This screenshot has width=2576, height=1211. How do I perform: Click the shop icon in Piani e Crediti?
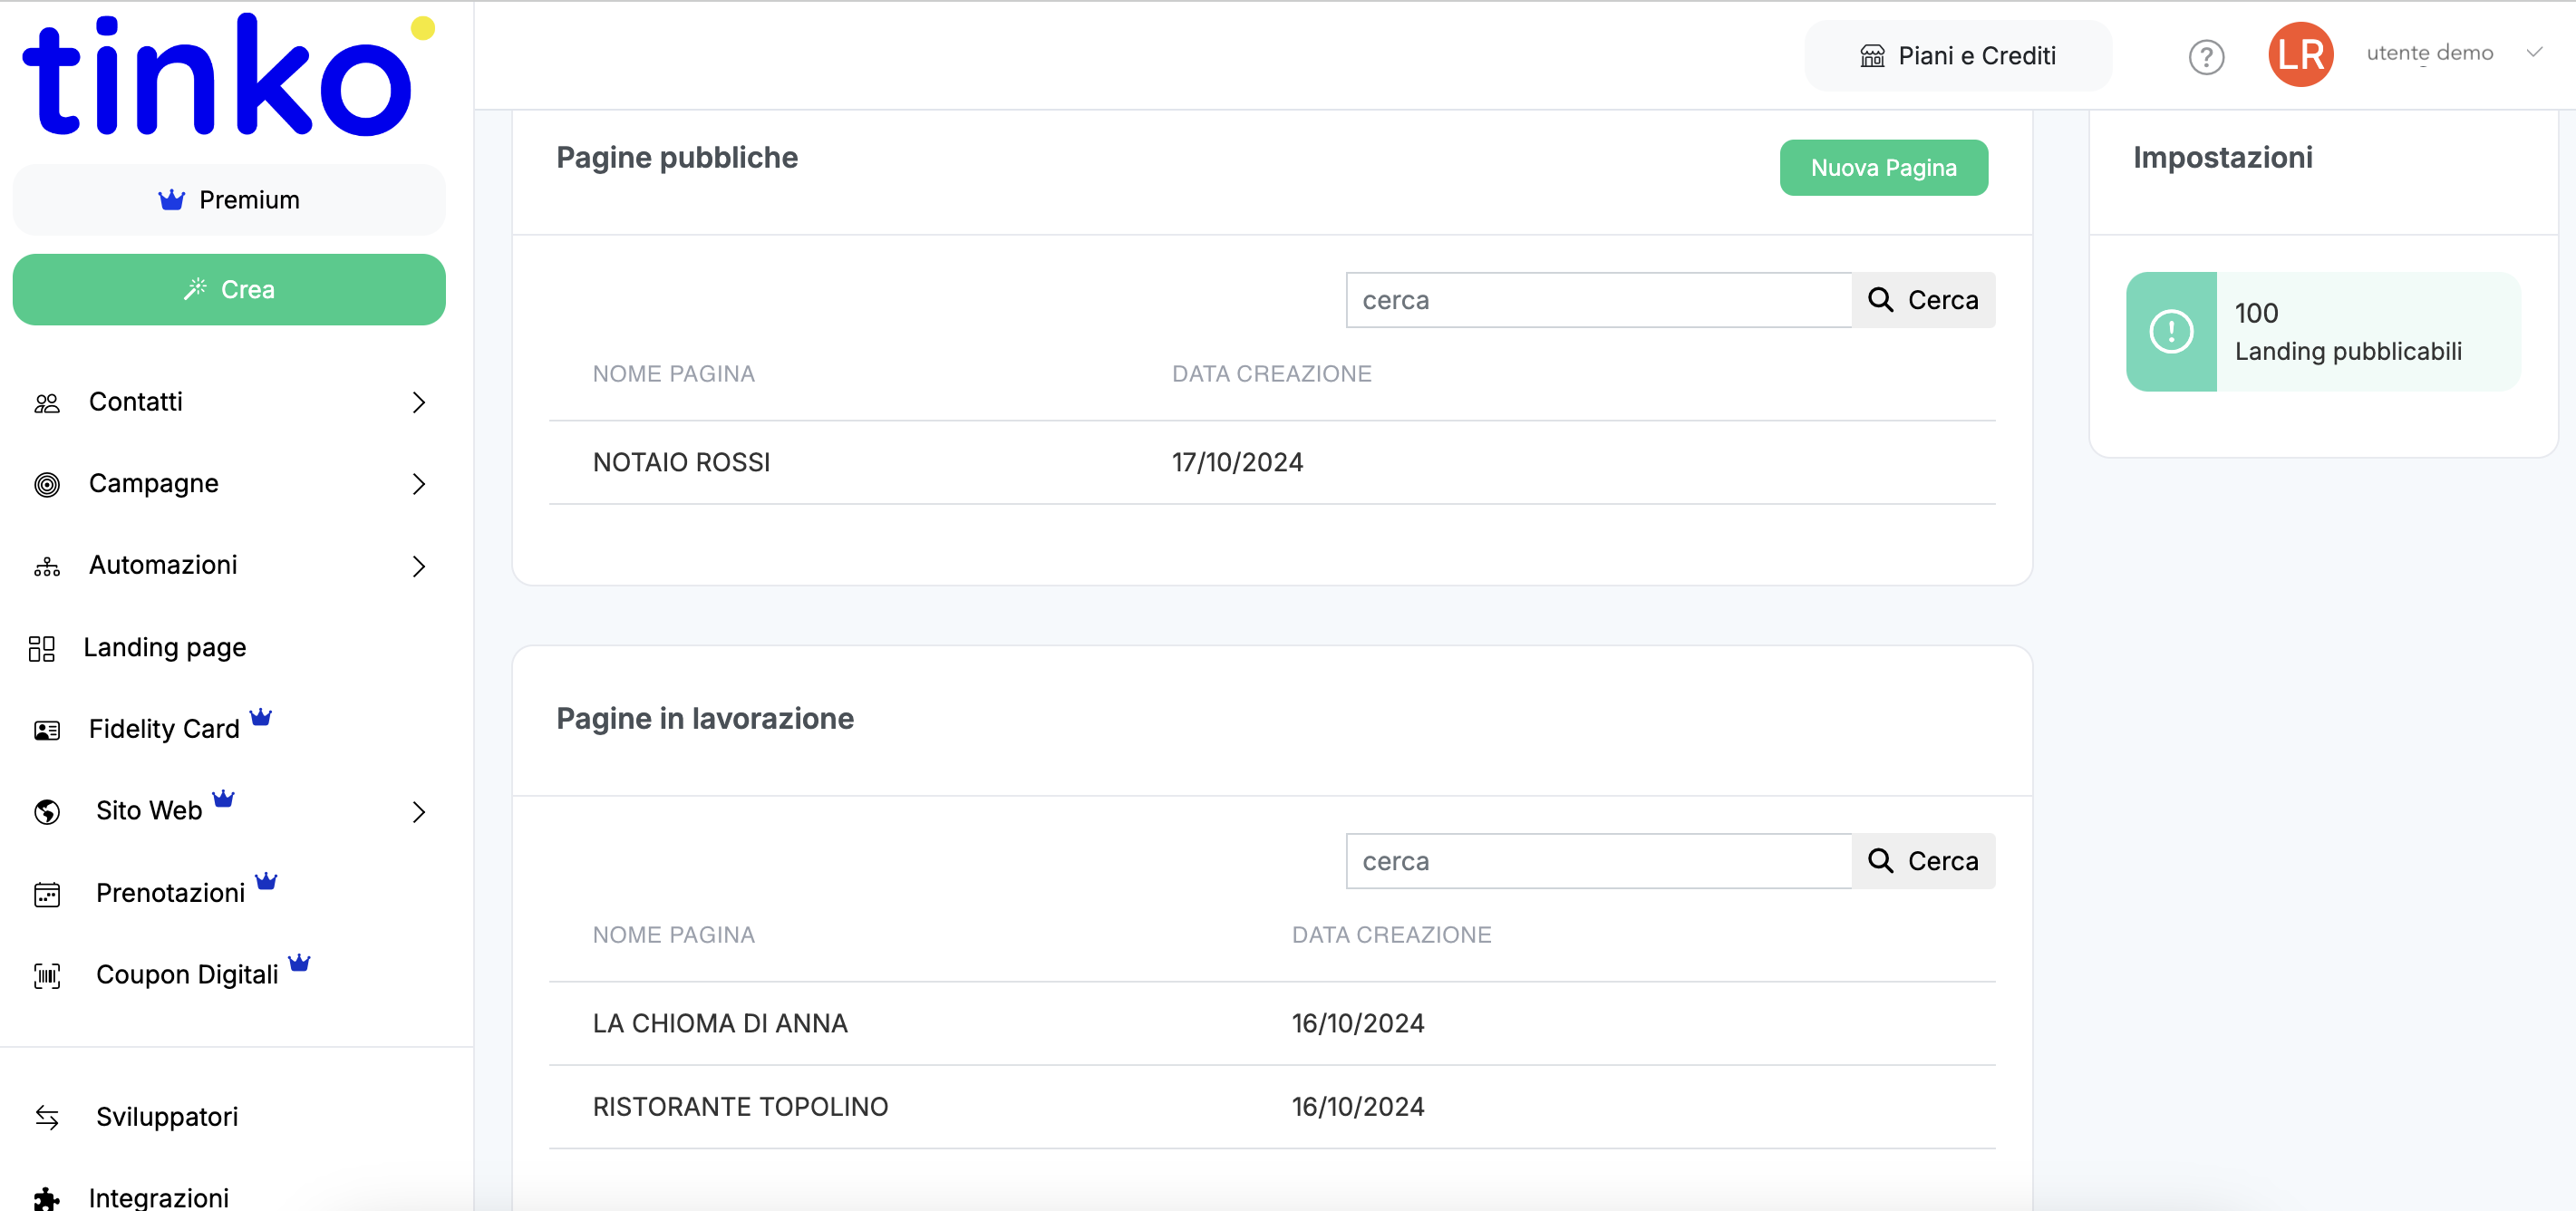point(1872,56)
